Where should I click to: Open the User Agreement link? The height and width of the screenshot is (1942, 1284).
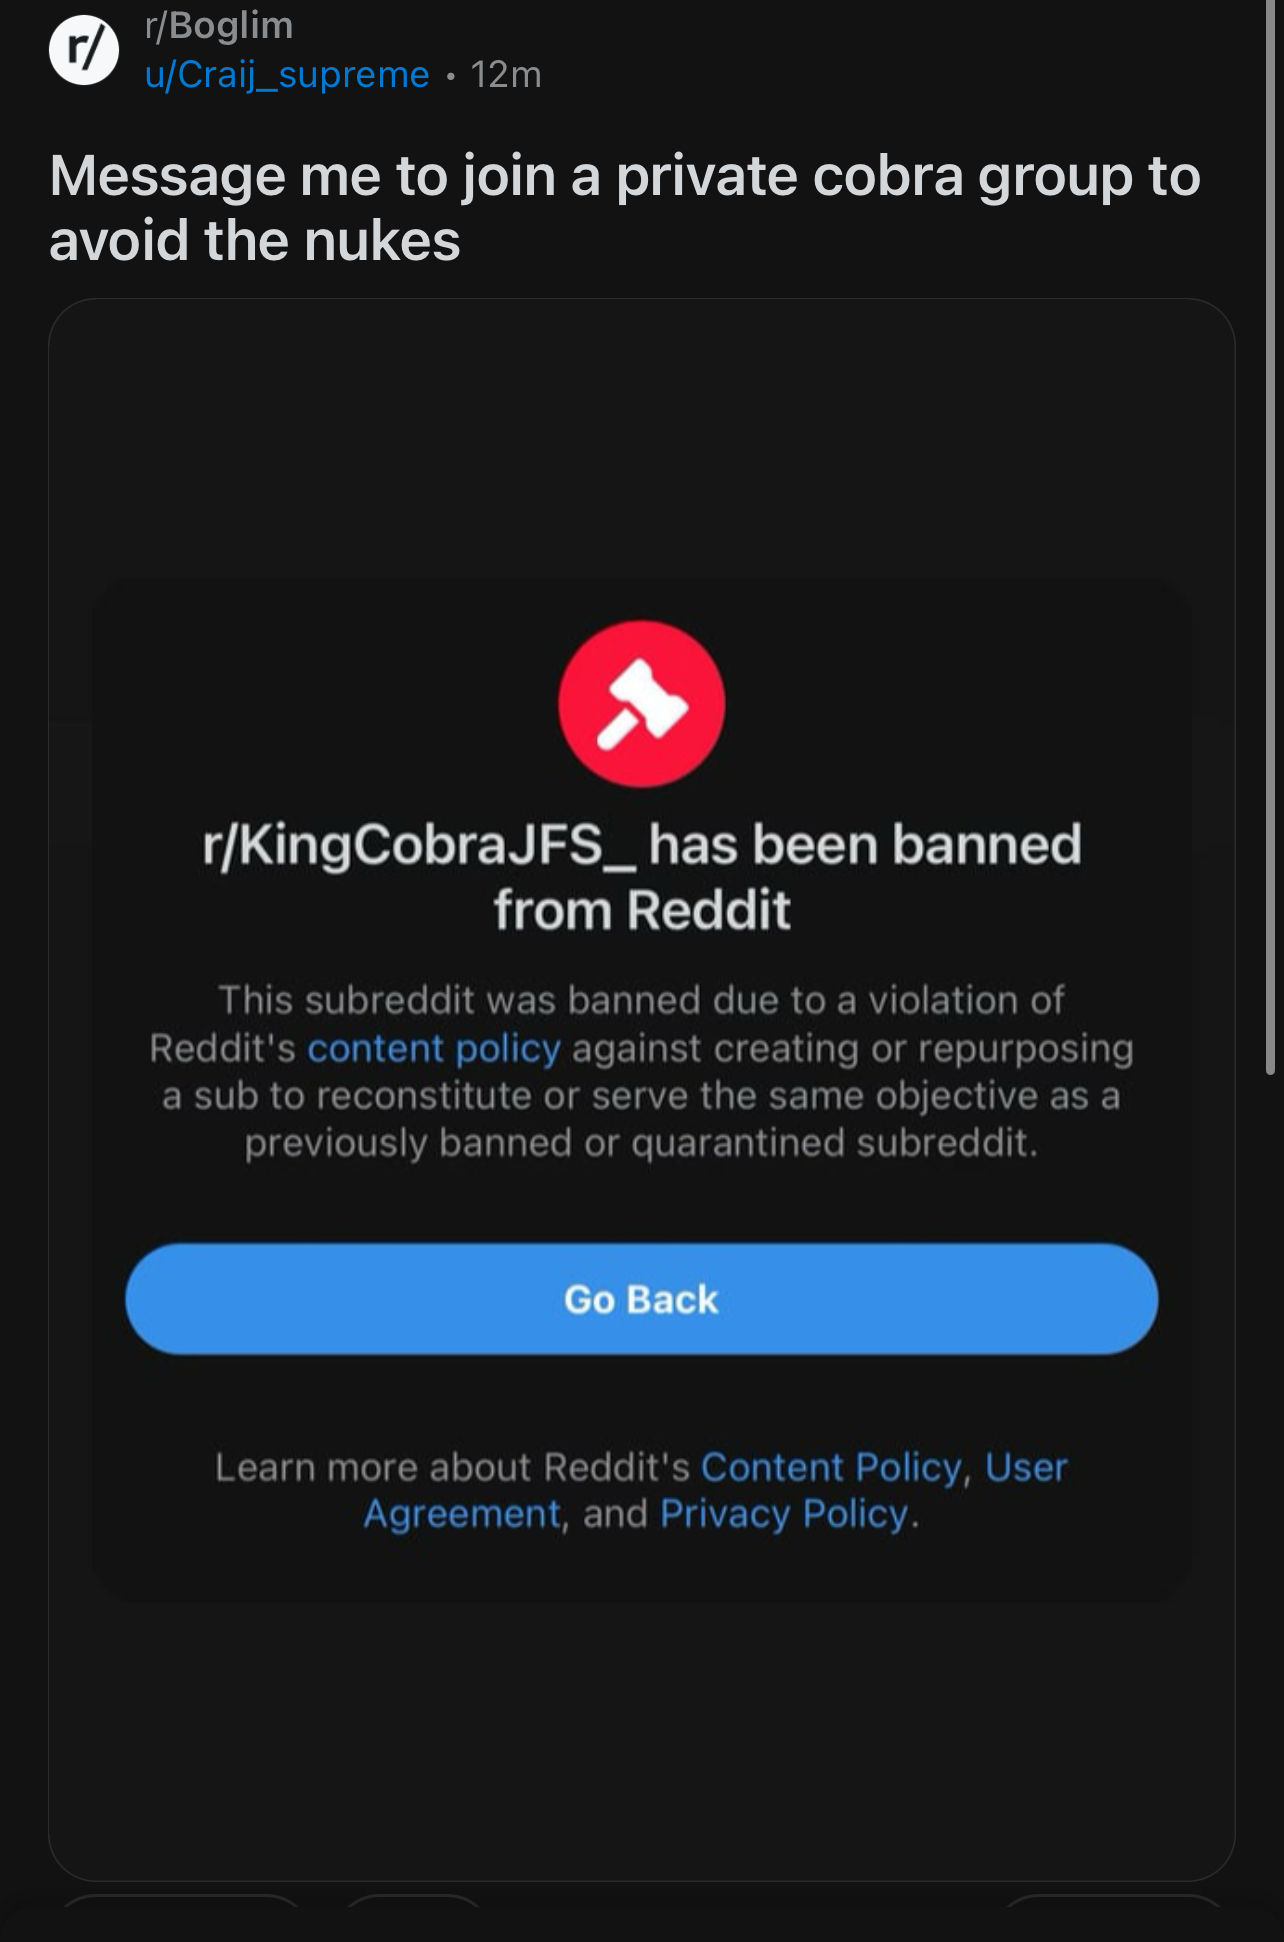click(x=715, y=1490)
